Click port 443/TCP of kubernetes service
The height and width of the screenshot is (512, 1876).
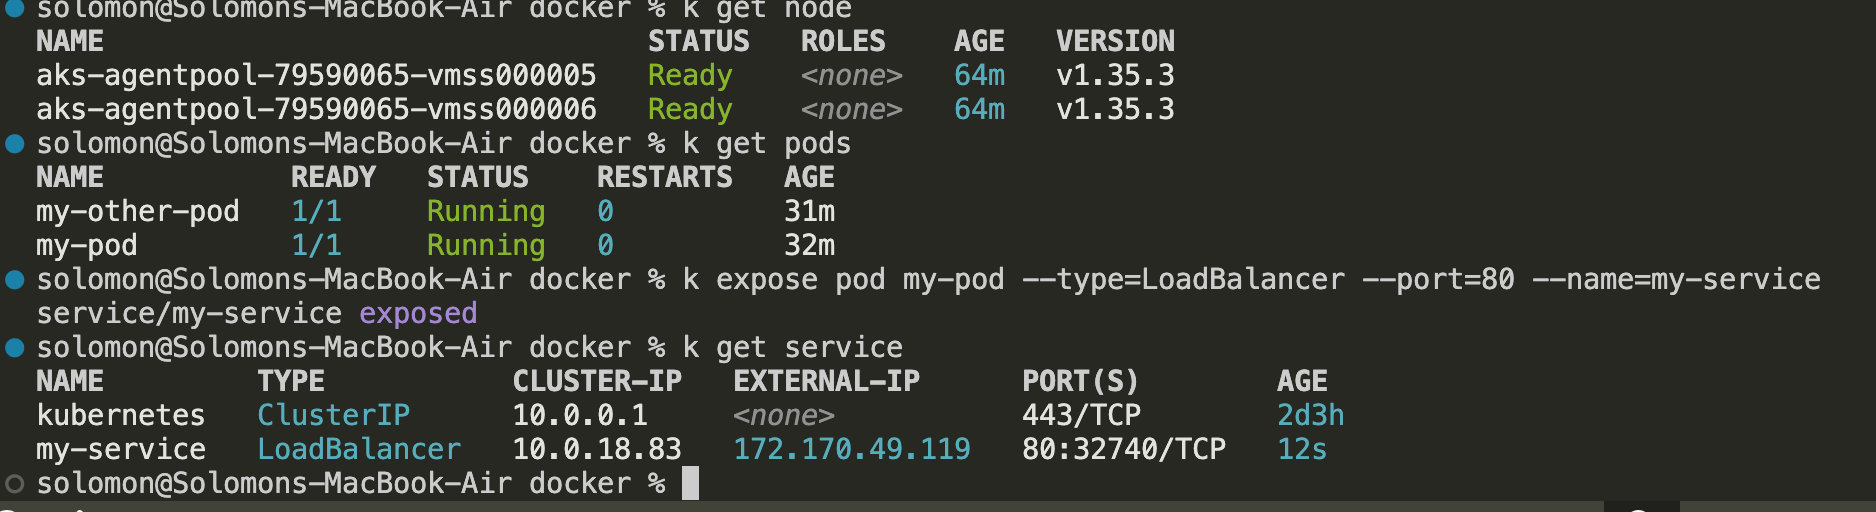tap(1081, 415)
